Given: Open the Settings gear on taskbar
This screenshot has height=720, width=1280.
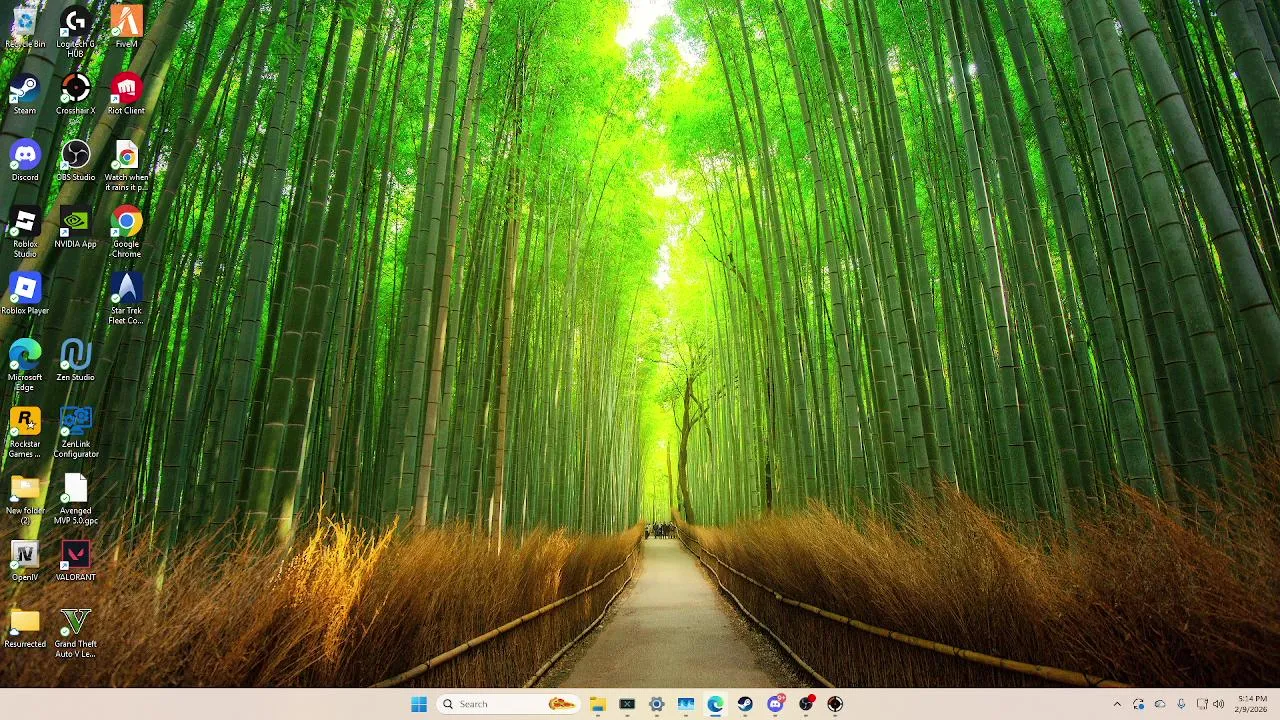Looking at the screenshot, I should point(656,704).
